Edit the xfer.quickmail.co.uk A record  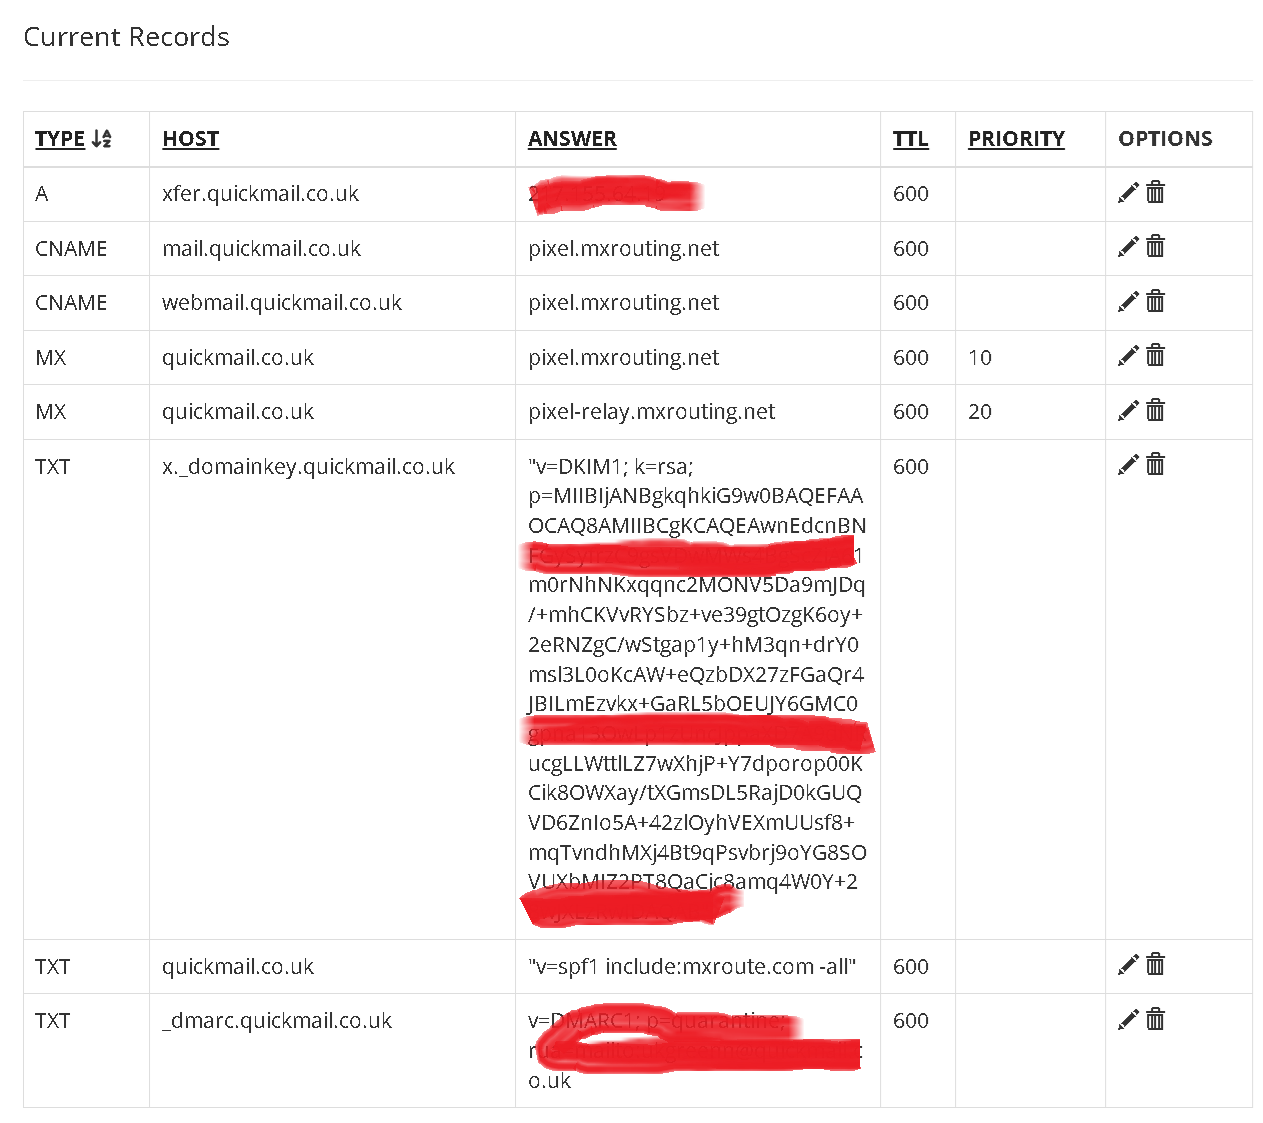(x=1128, y=193)
